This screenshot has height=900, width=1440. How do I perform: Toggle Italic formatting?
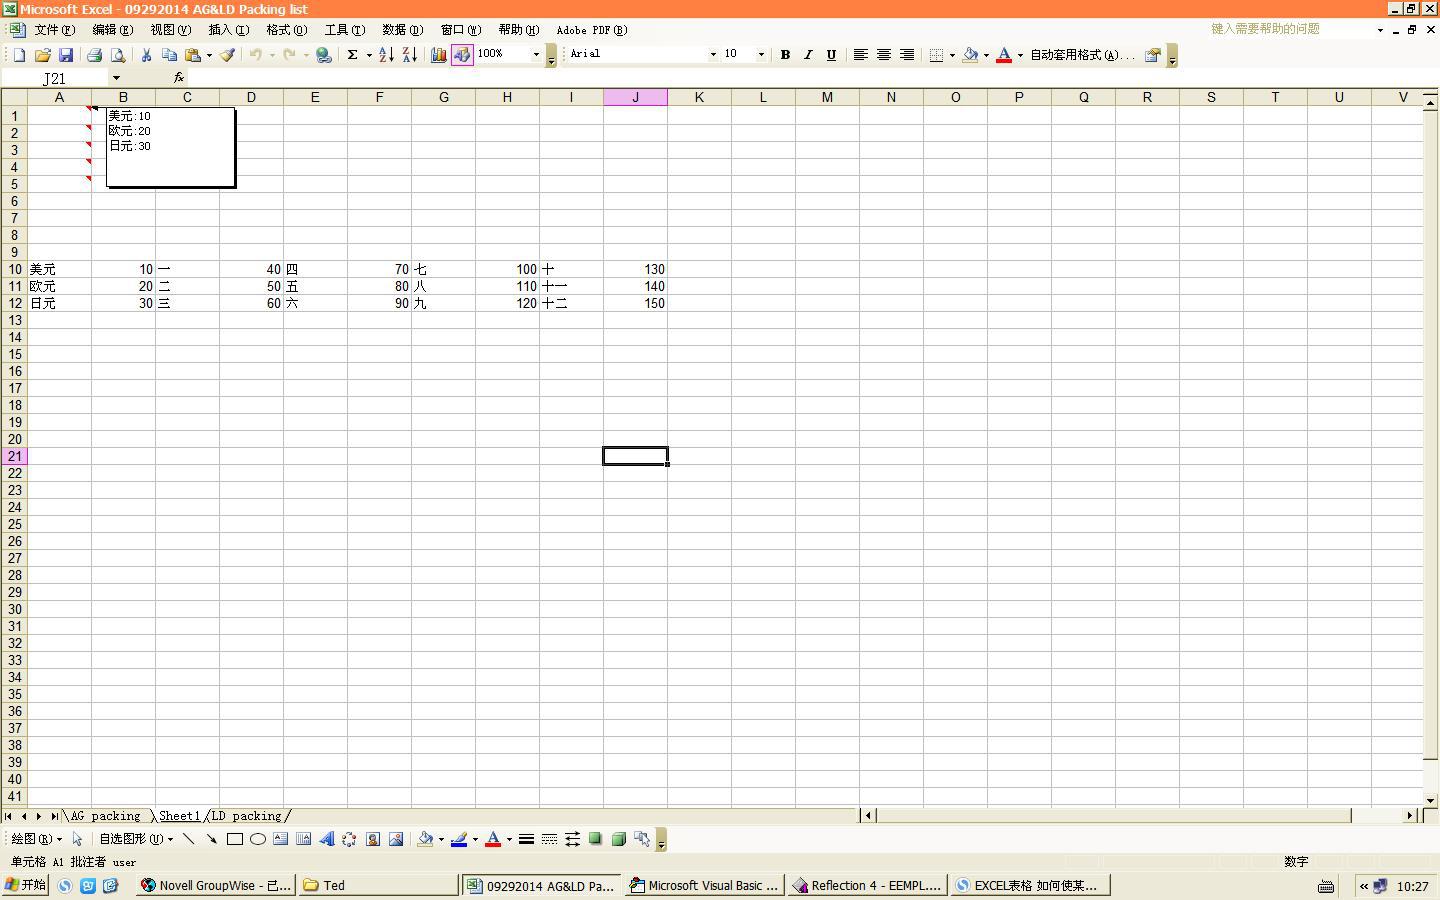tap(808, 55)
